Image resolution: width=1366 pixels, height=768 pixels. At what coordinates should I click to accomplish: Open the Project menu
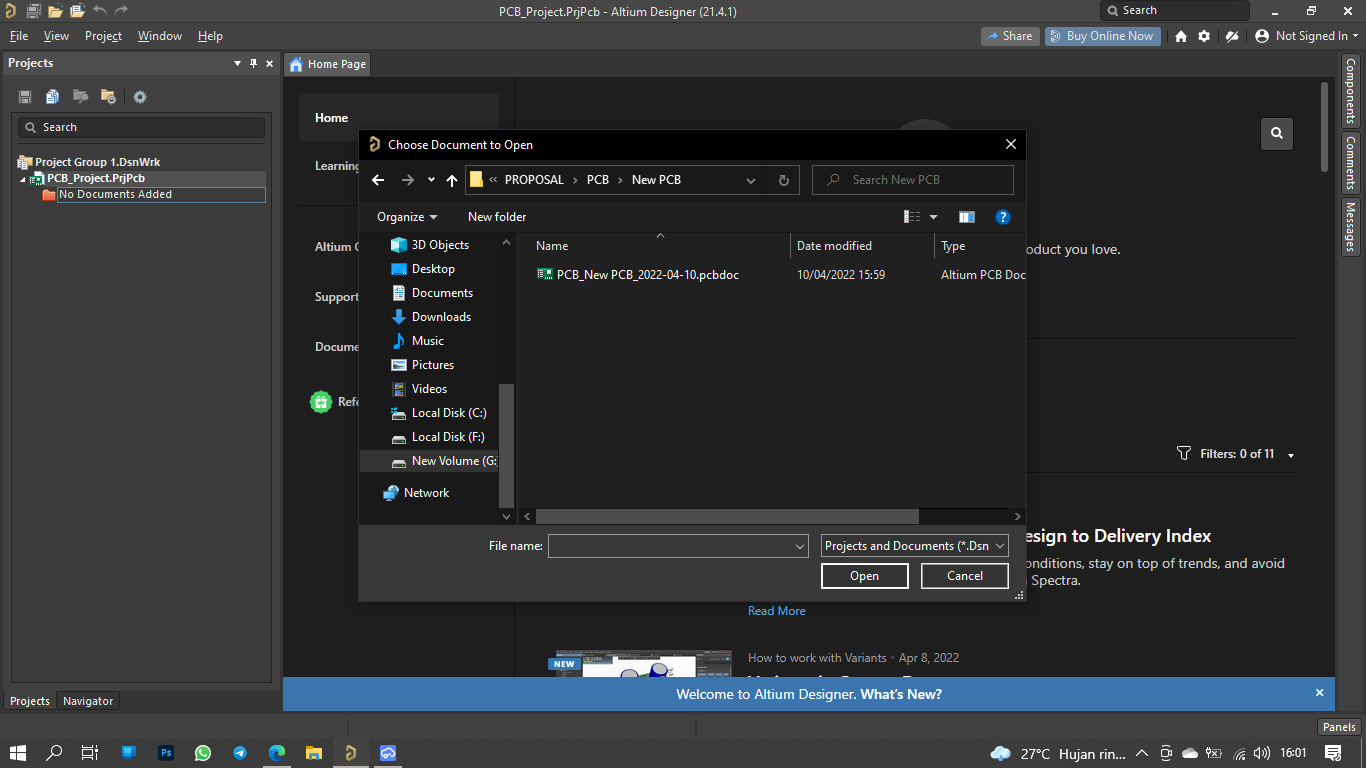pos(103,36)
